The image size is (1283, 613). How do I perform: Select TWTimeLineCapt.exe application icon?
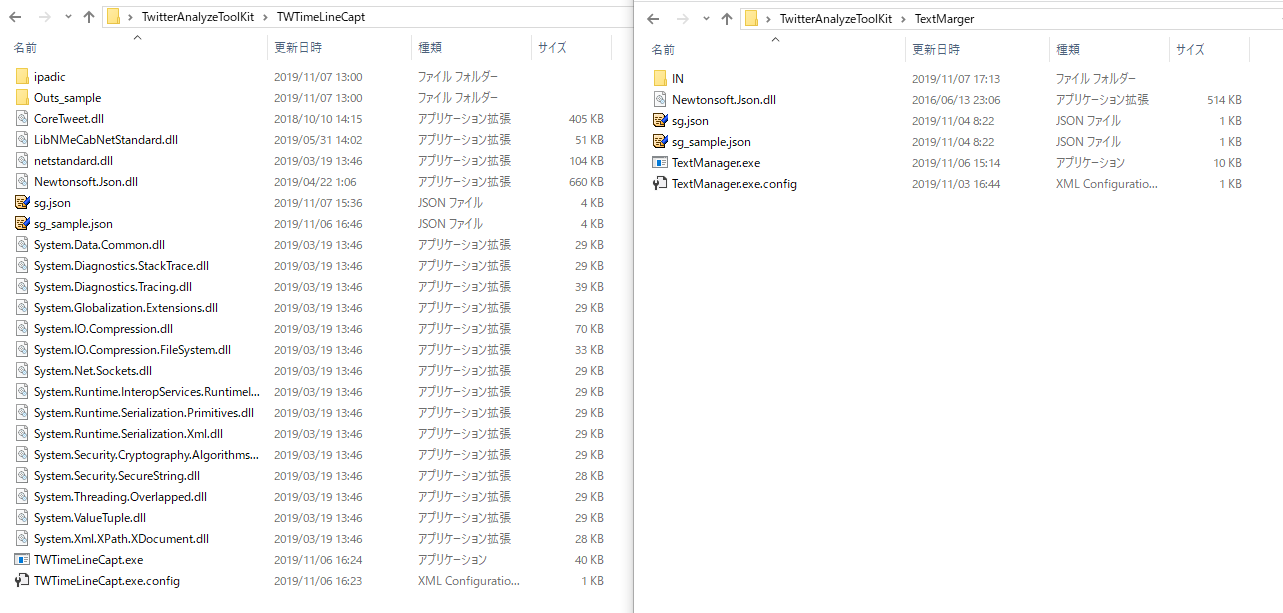(22, 560)
